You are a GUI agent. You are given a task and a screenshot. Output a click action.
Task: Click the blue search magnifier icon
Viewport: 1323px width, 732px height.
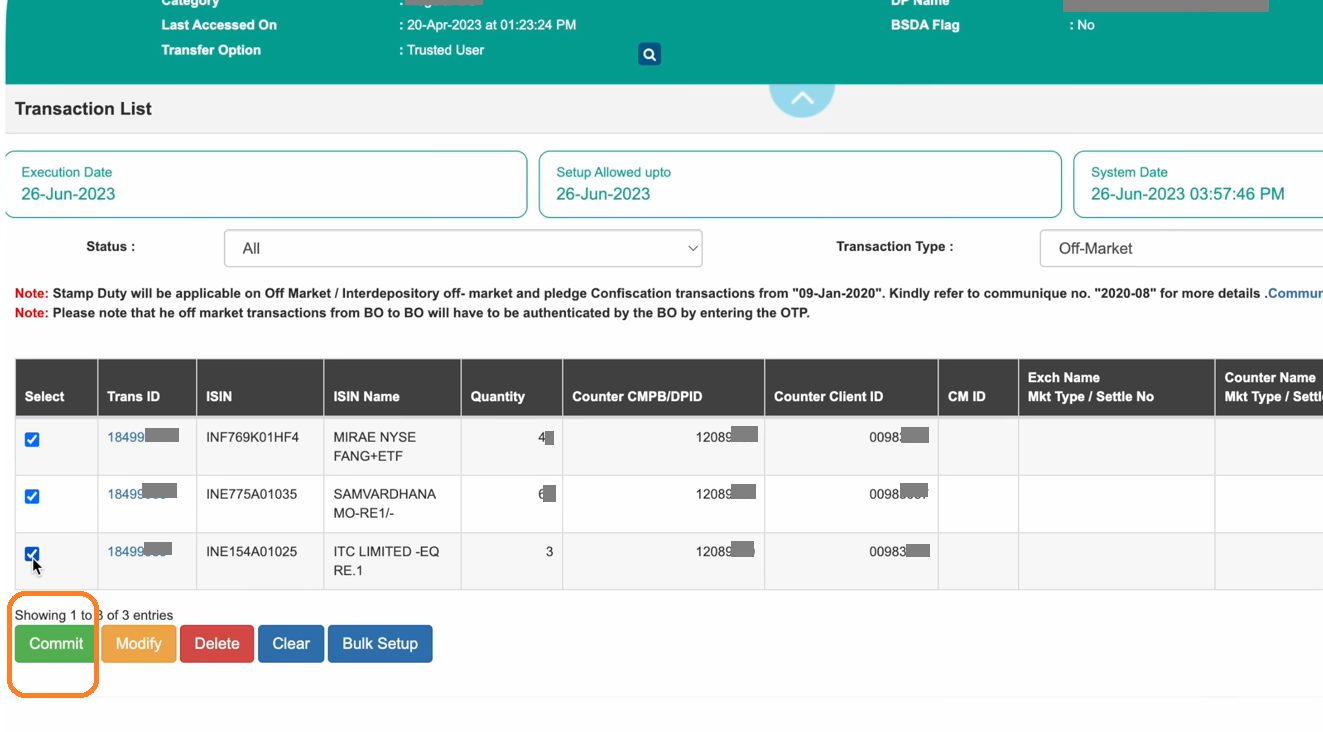coord(649,55)
